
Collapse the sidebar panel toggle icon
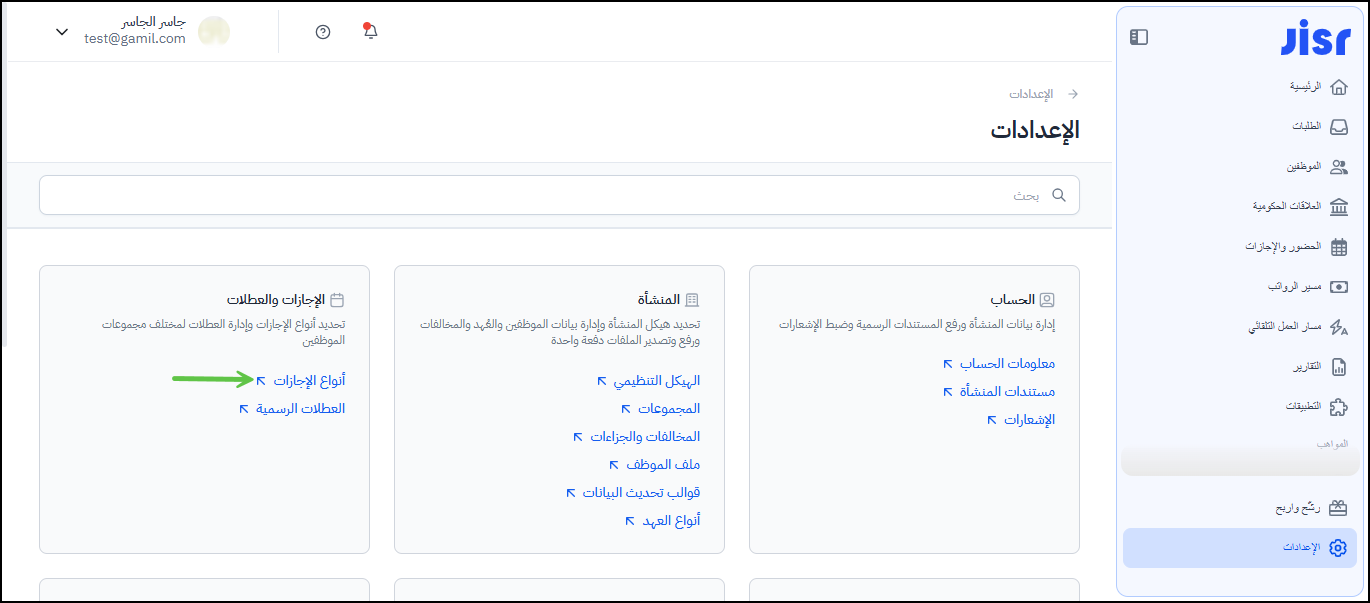1139,37
